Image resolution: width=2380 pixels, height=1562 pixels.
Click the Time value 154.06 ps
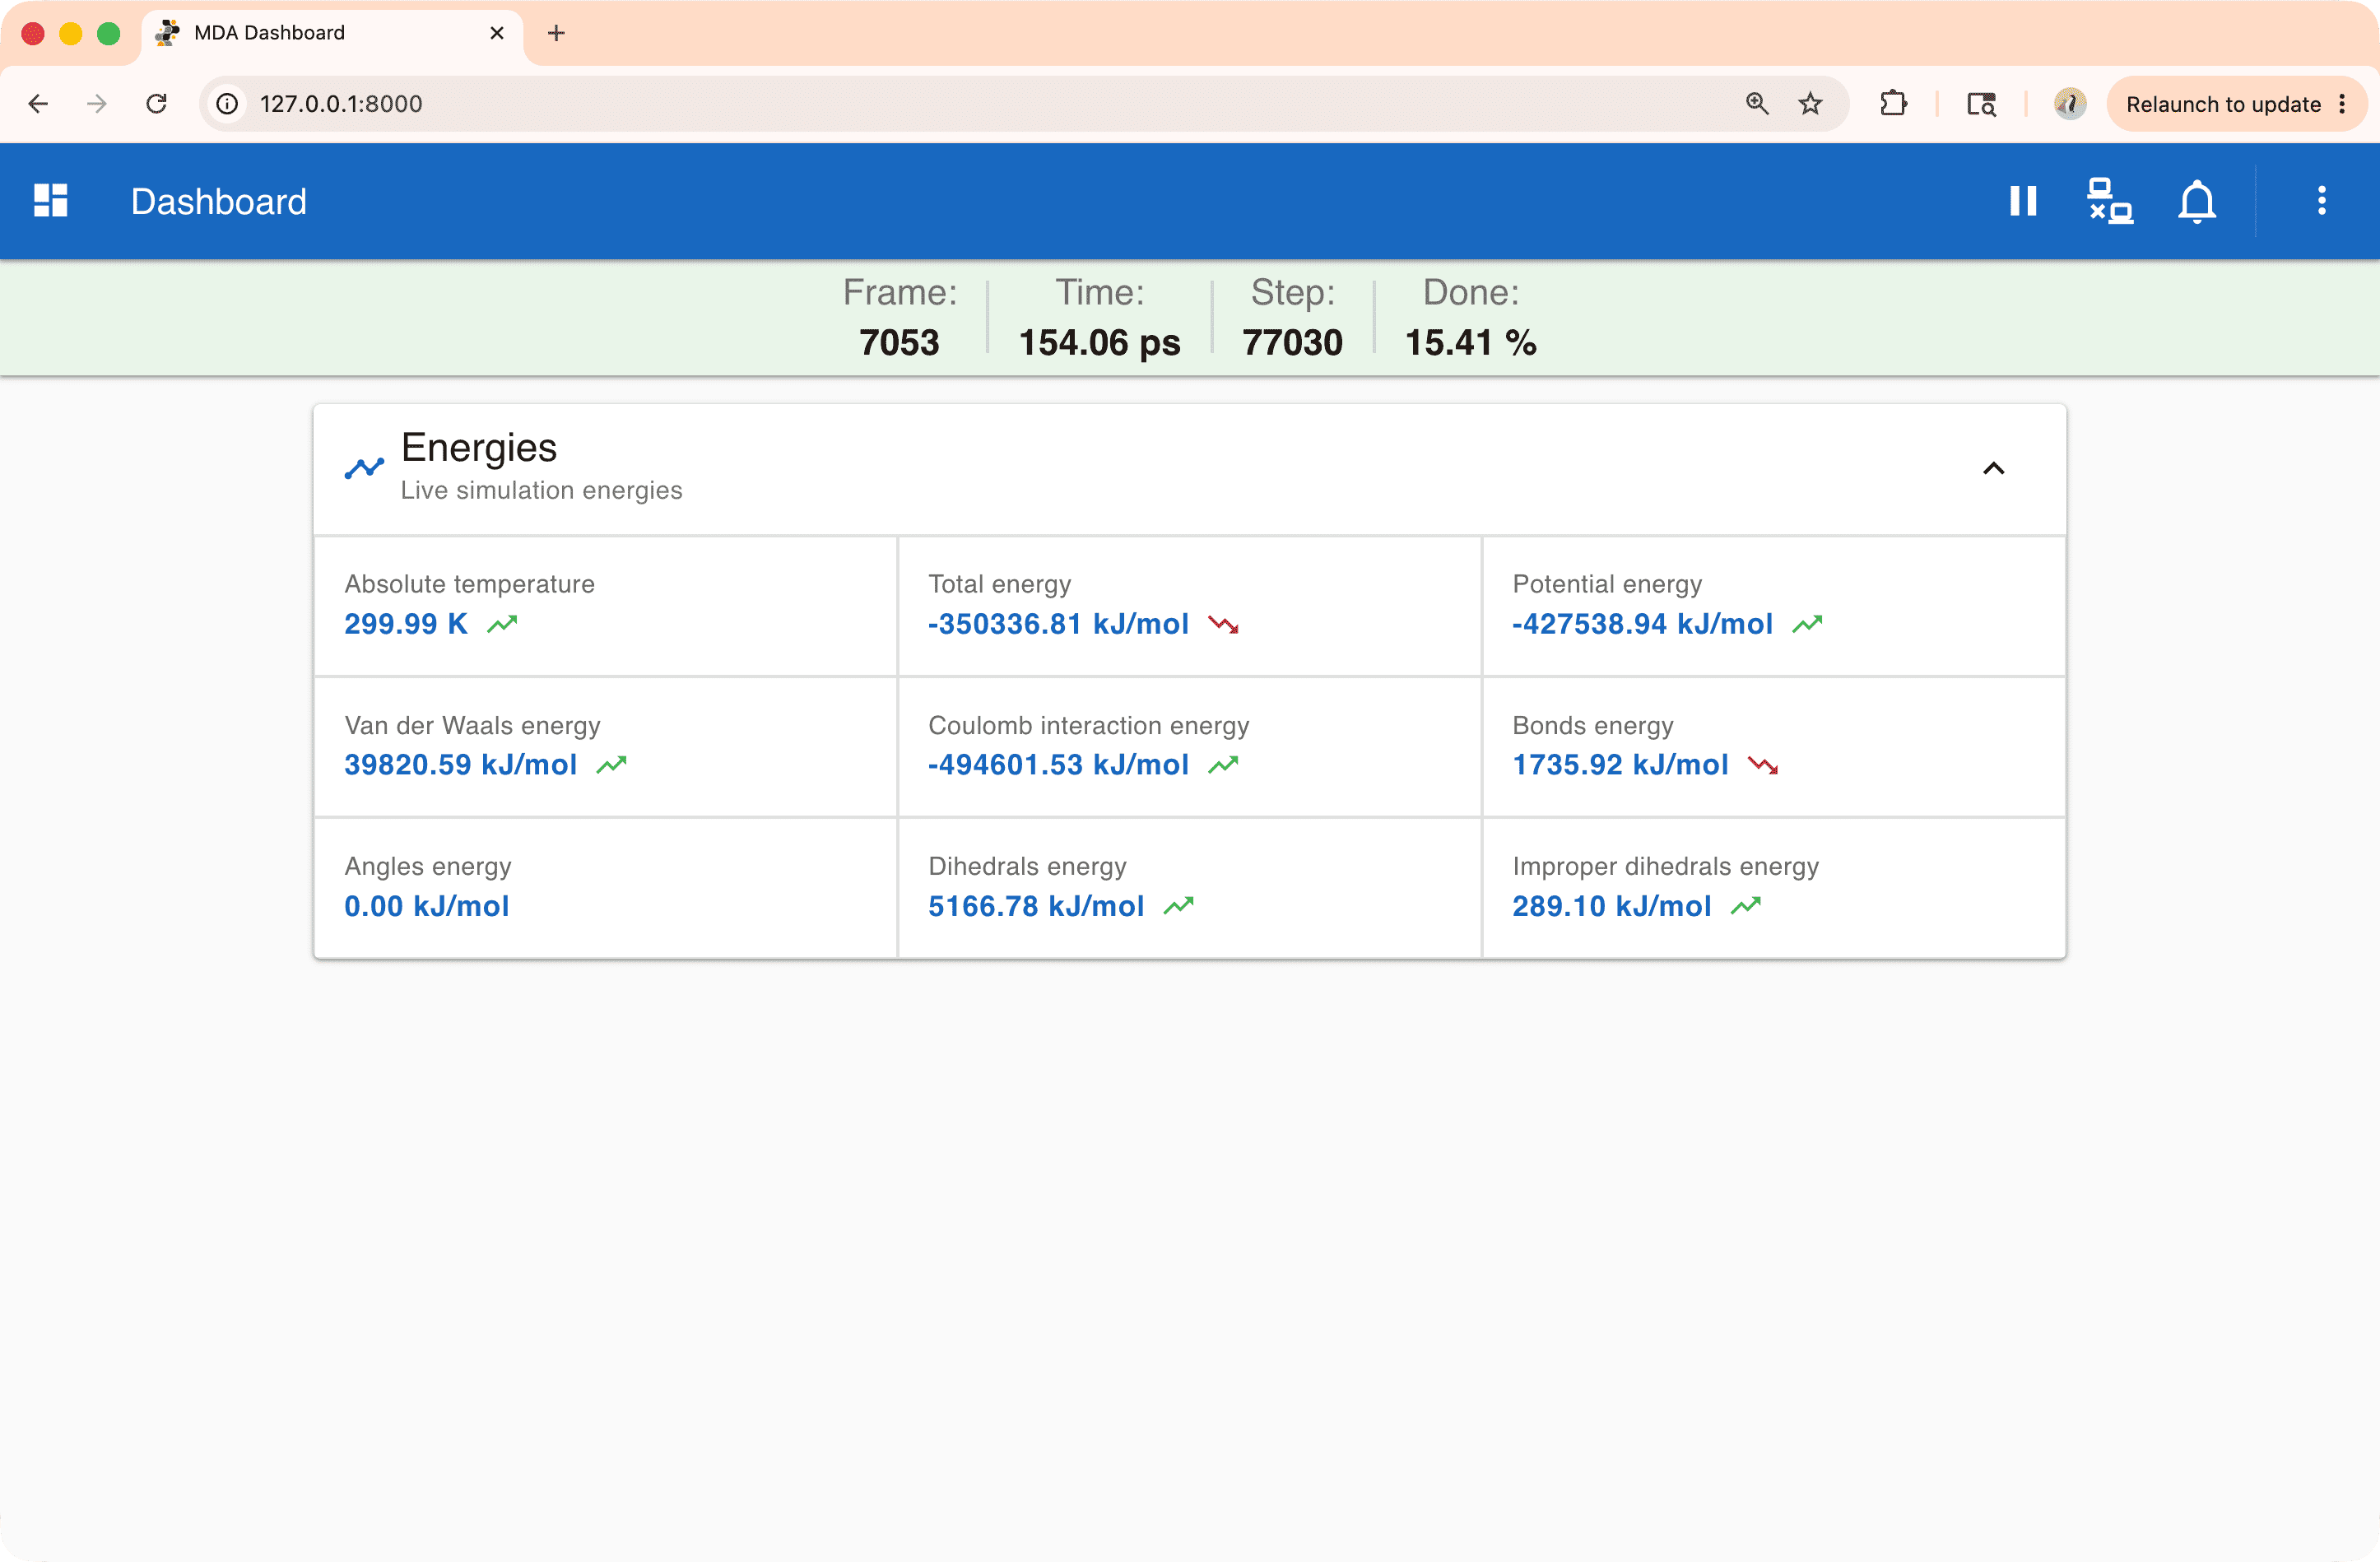(x=1099, y=343)
